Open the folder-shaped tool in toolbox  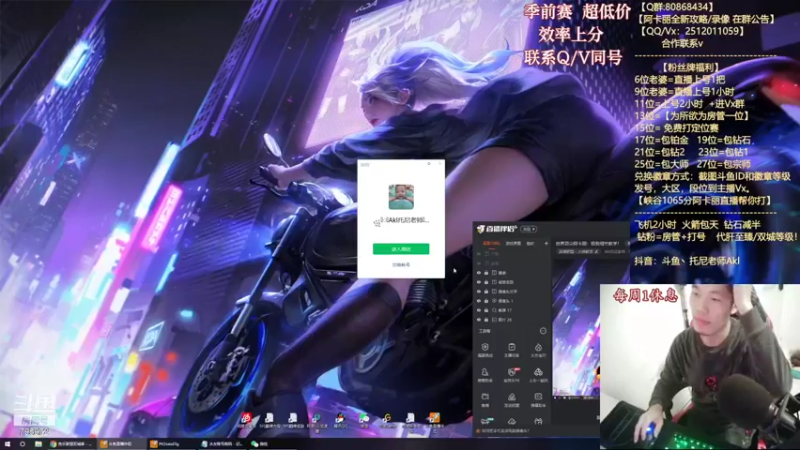coord(485,399)
